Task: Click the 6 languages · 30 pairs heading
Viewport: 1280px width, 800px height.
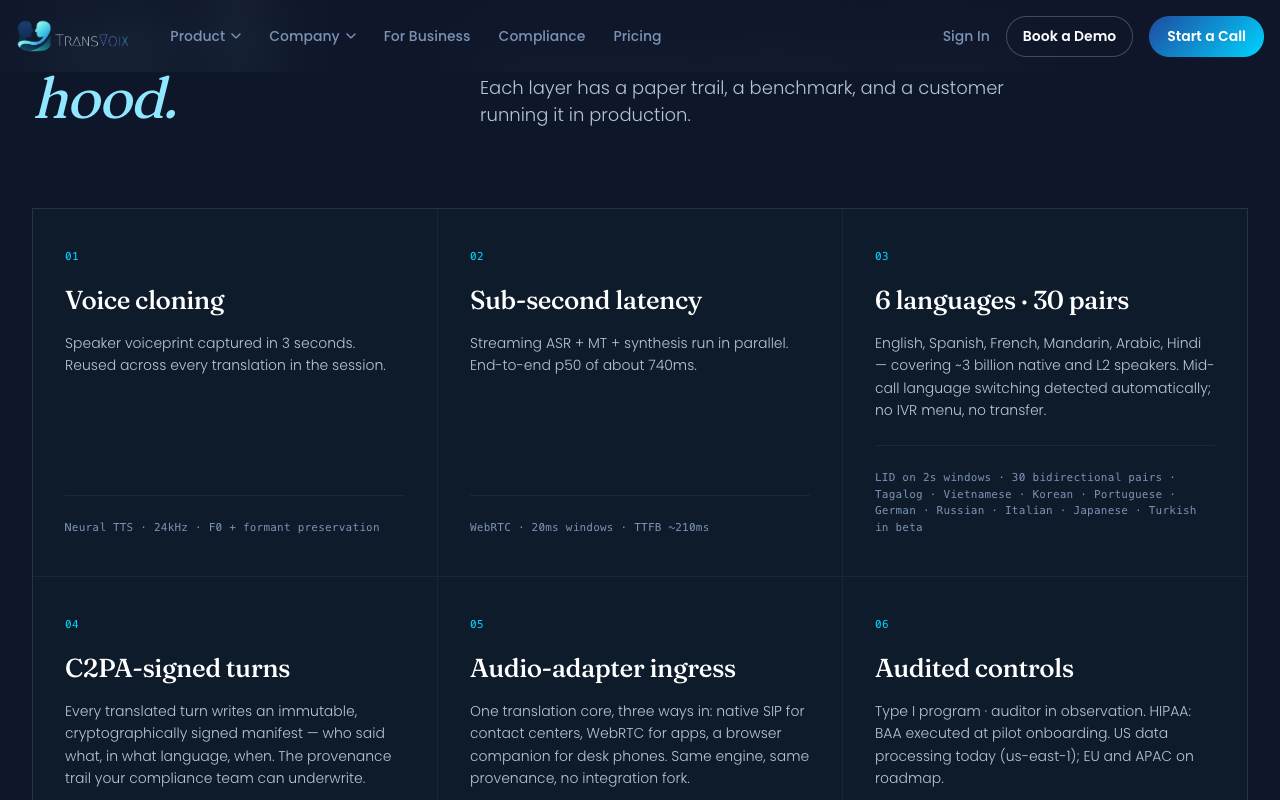Action: (1002, 300)
